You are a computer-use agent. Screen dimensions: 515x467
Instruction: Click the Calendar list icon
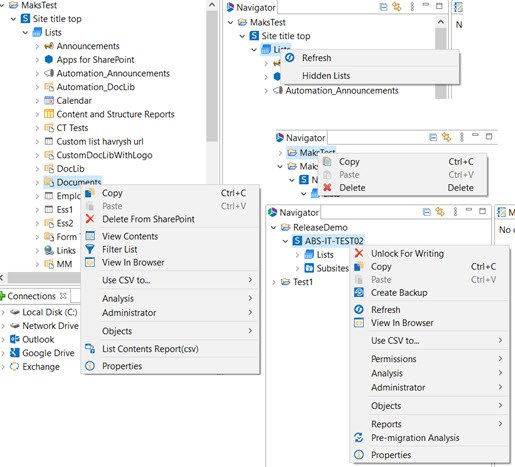[x=49, y=101]
